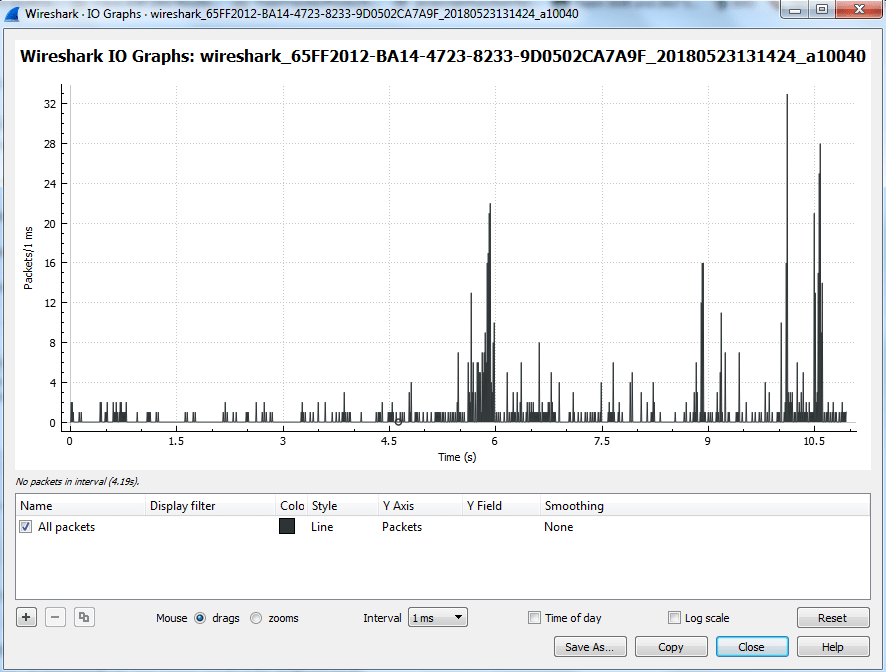Click the All packets color swatch
Viewport: 886px width, 672px height.
(x=287, y=526)
